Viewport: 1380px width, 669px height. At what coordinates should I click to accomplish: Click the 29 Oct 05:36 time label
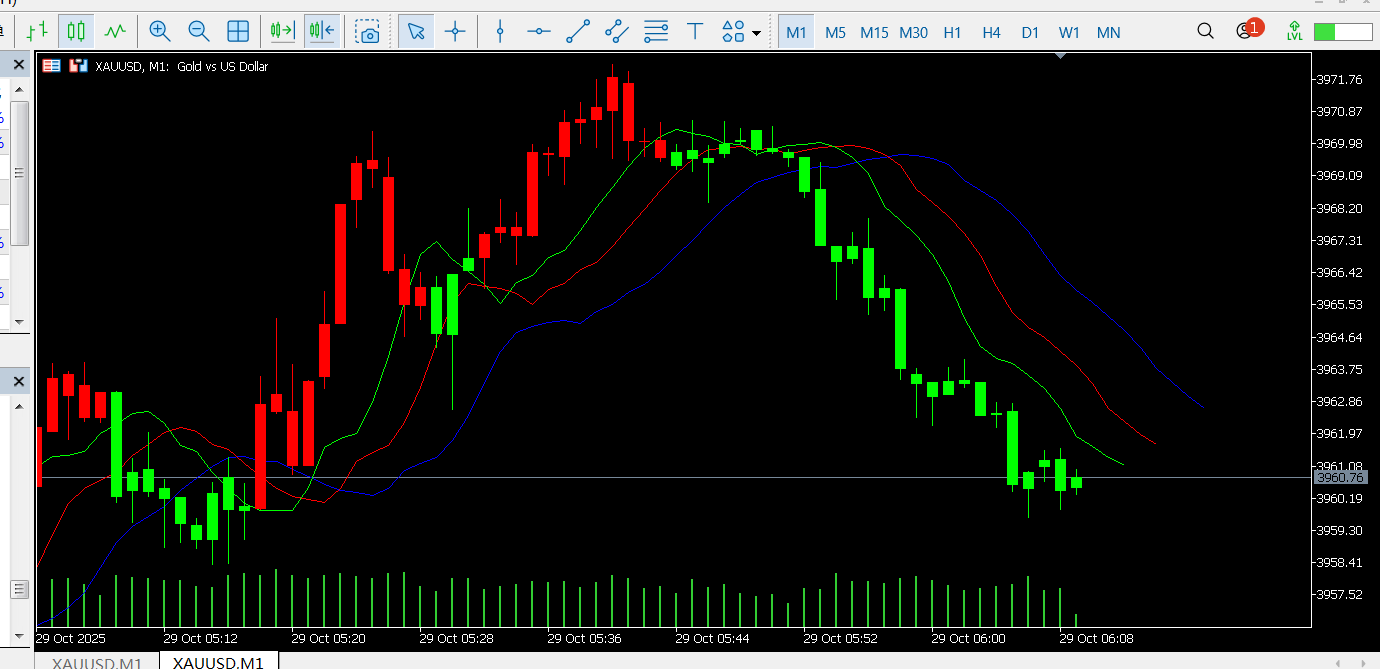point(584,638)
